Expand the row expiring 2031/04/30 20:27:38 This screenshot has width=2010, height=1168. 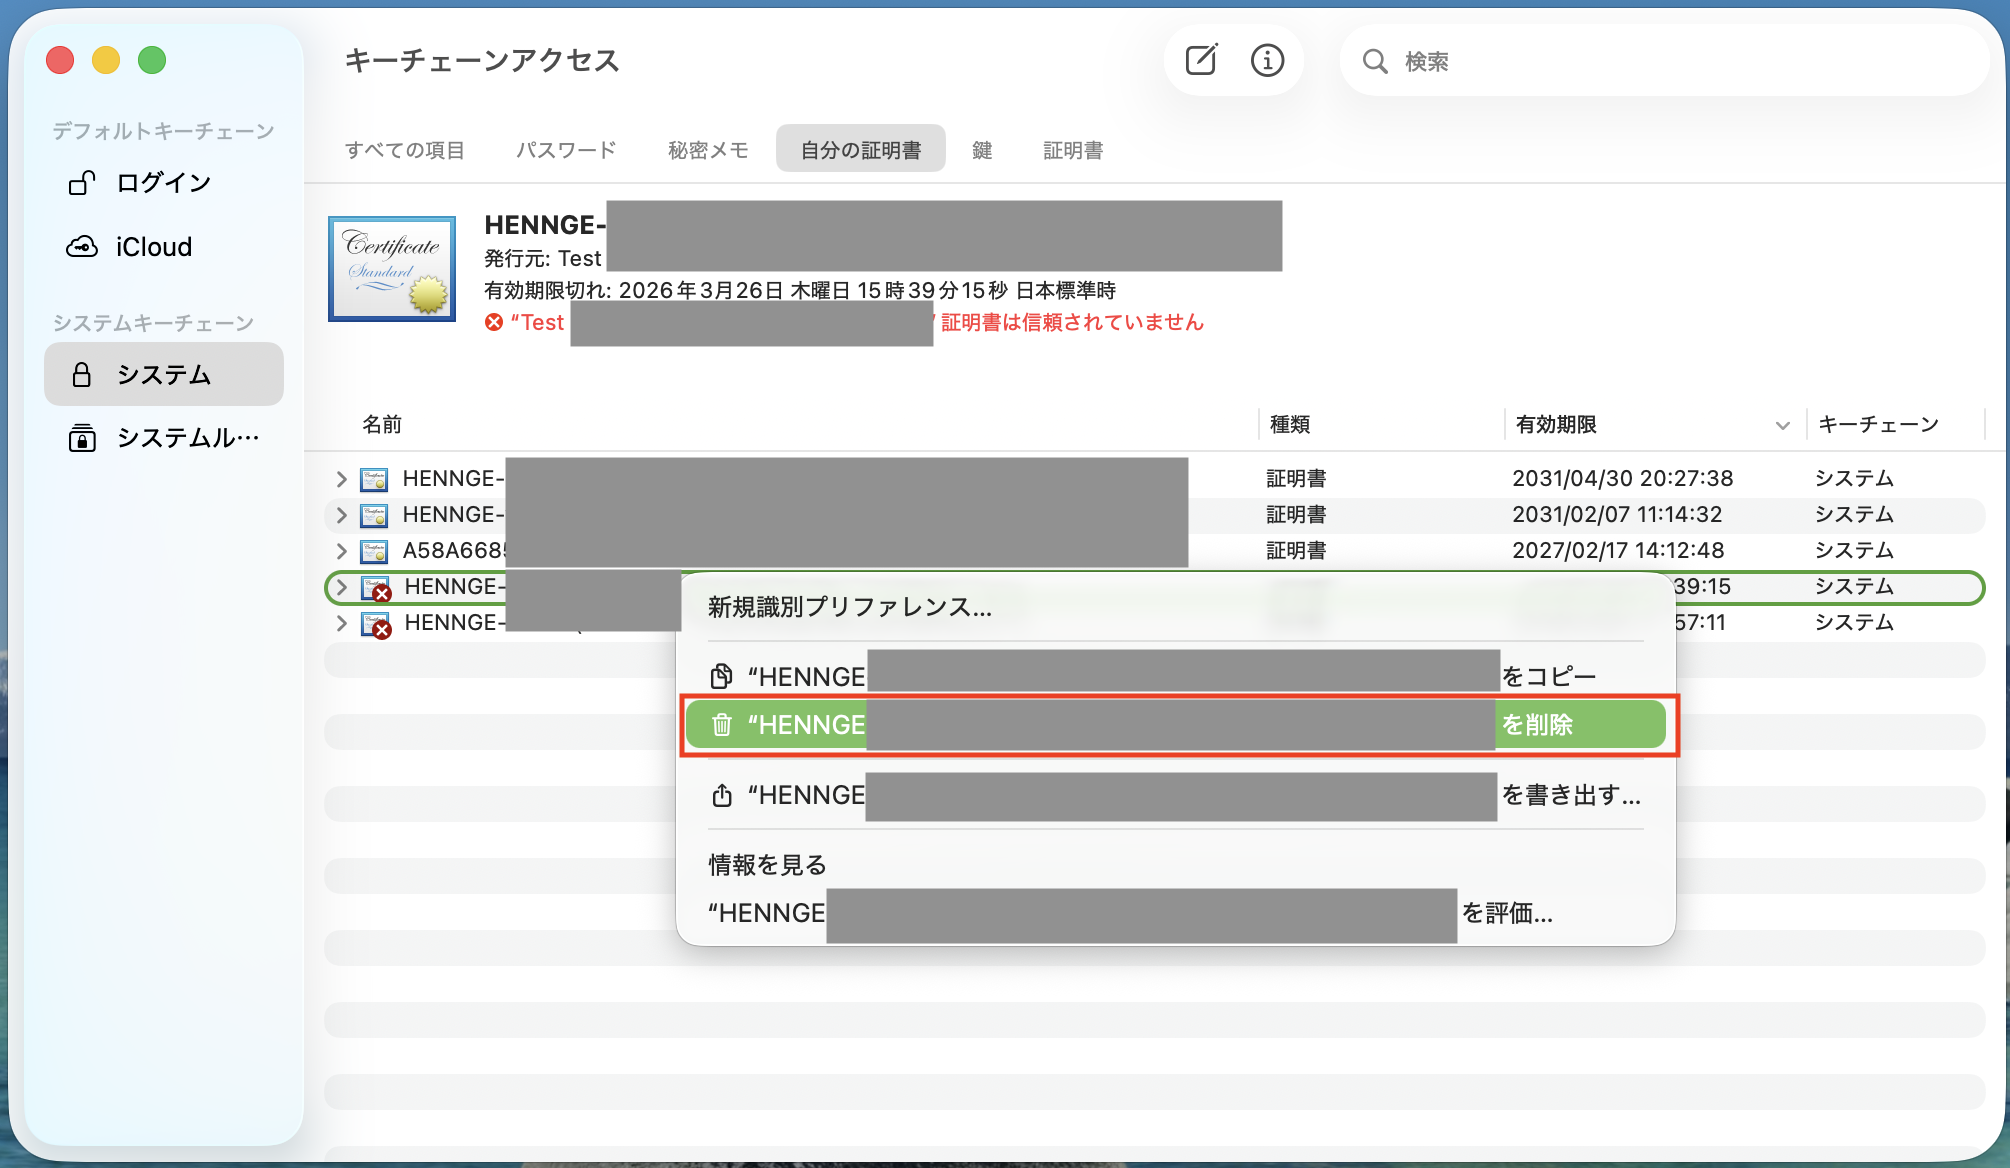pos(341,479)
